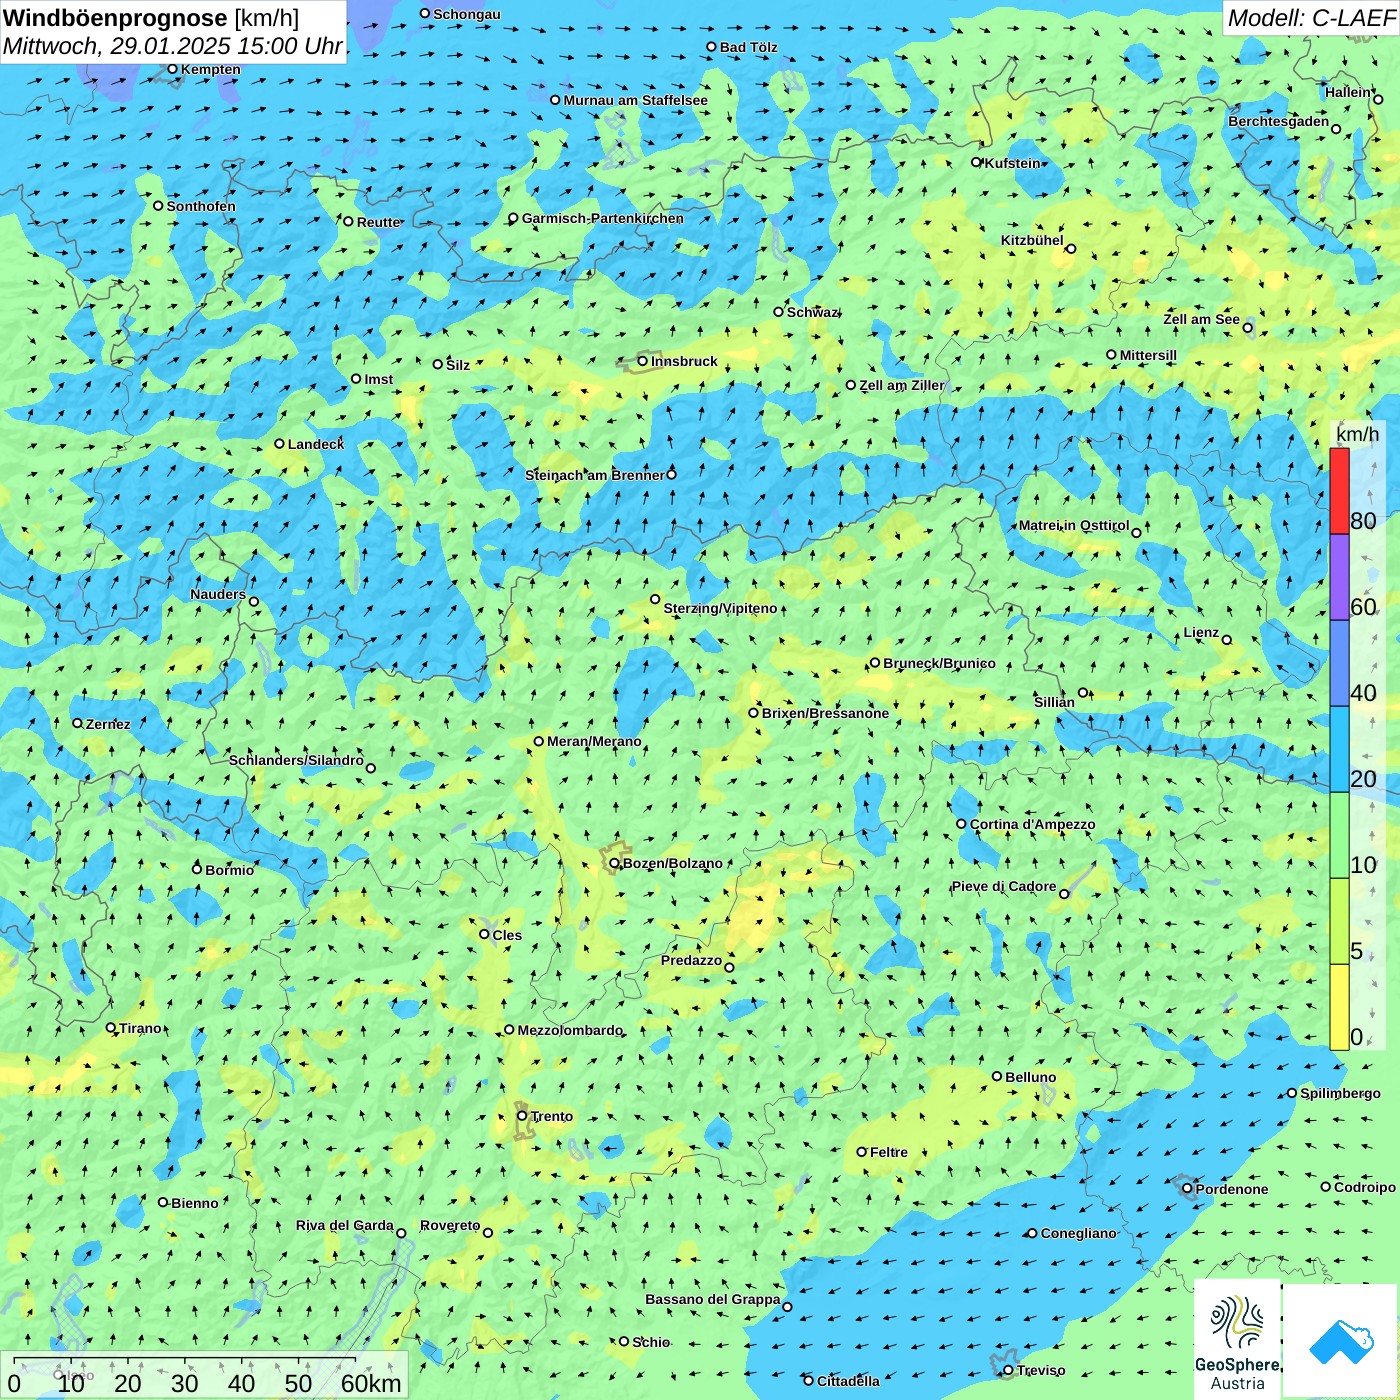Click the Spilimbergo town label

[1340, 1093]
